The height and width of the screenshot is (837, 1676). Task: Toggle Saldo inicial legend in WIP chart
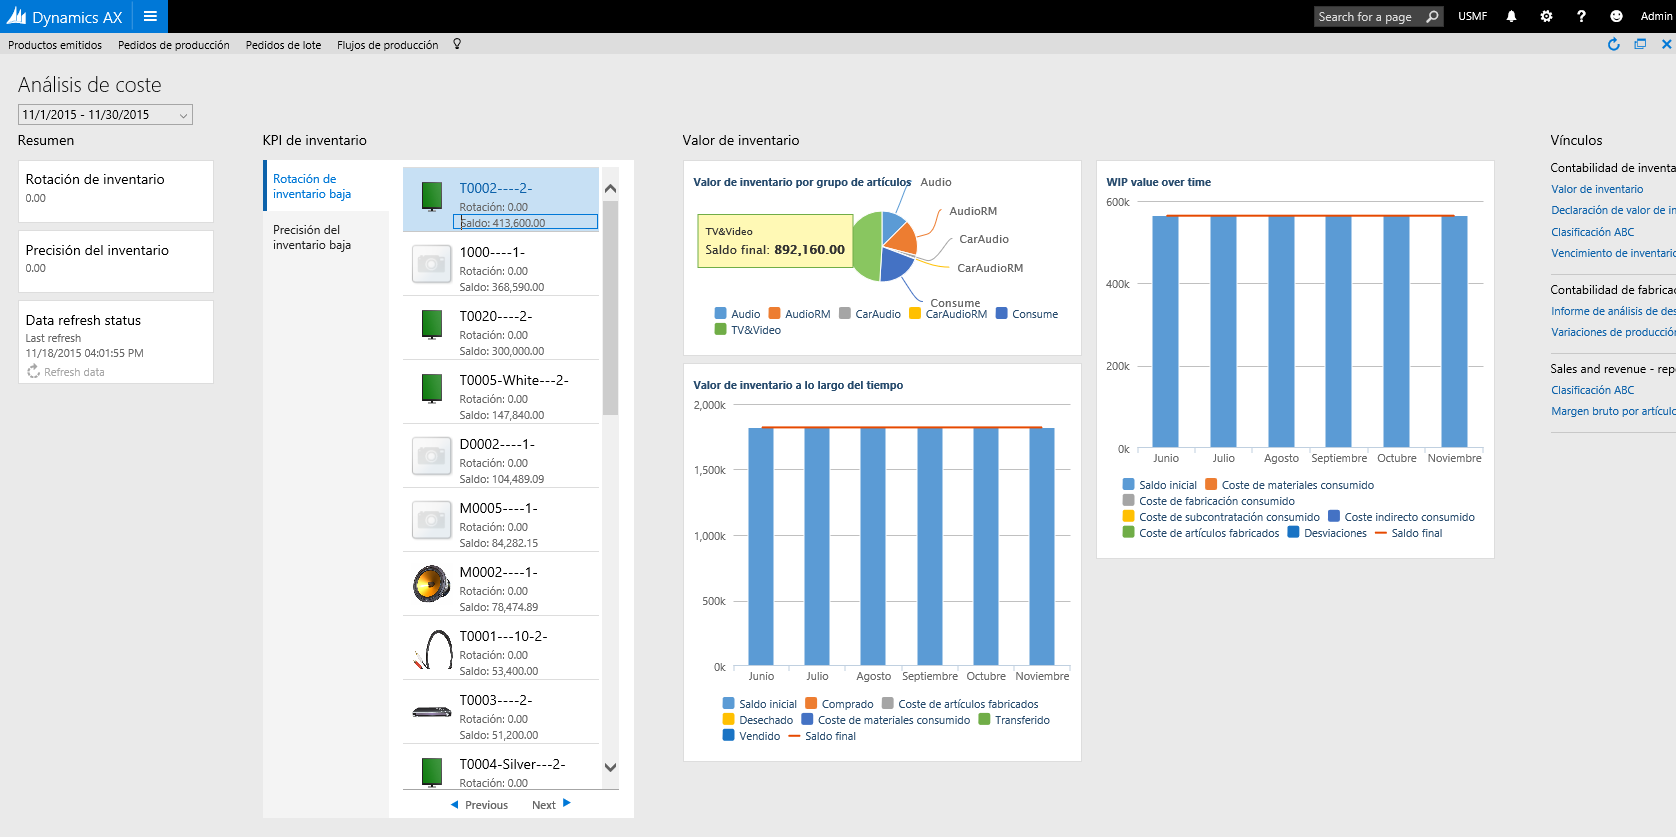point(1159,485)
